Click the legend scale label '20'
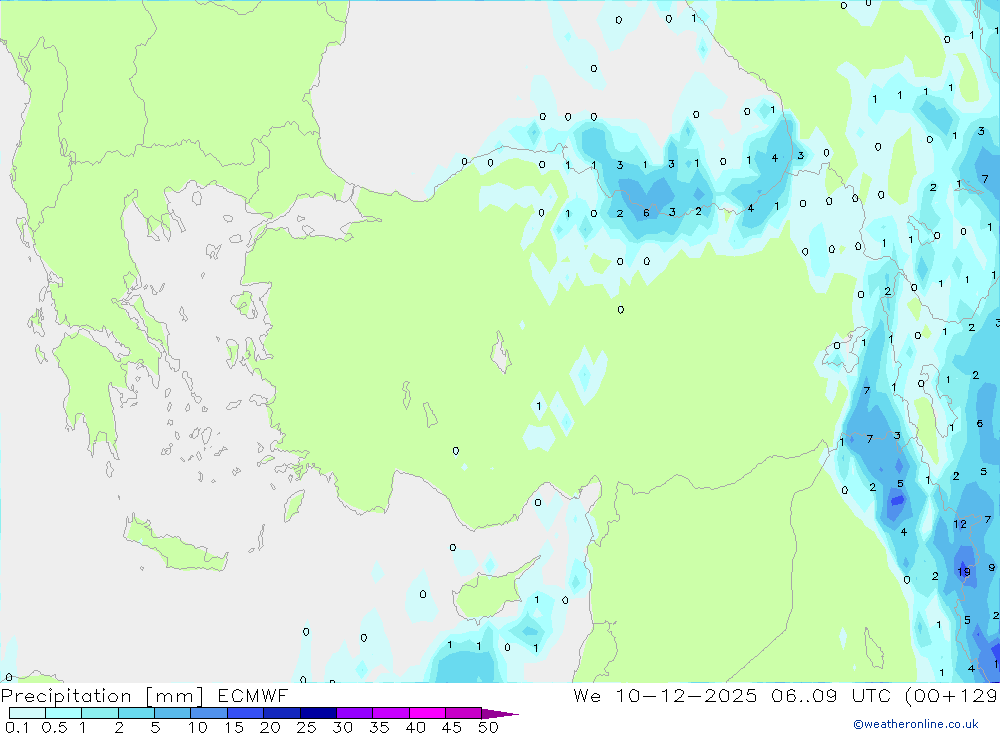This screenshot has width=1000, height=733. [x=270, y=727]
